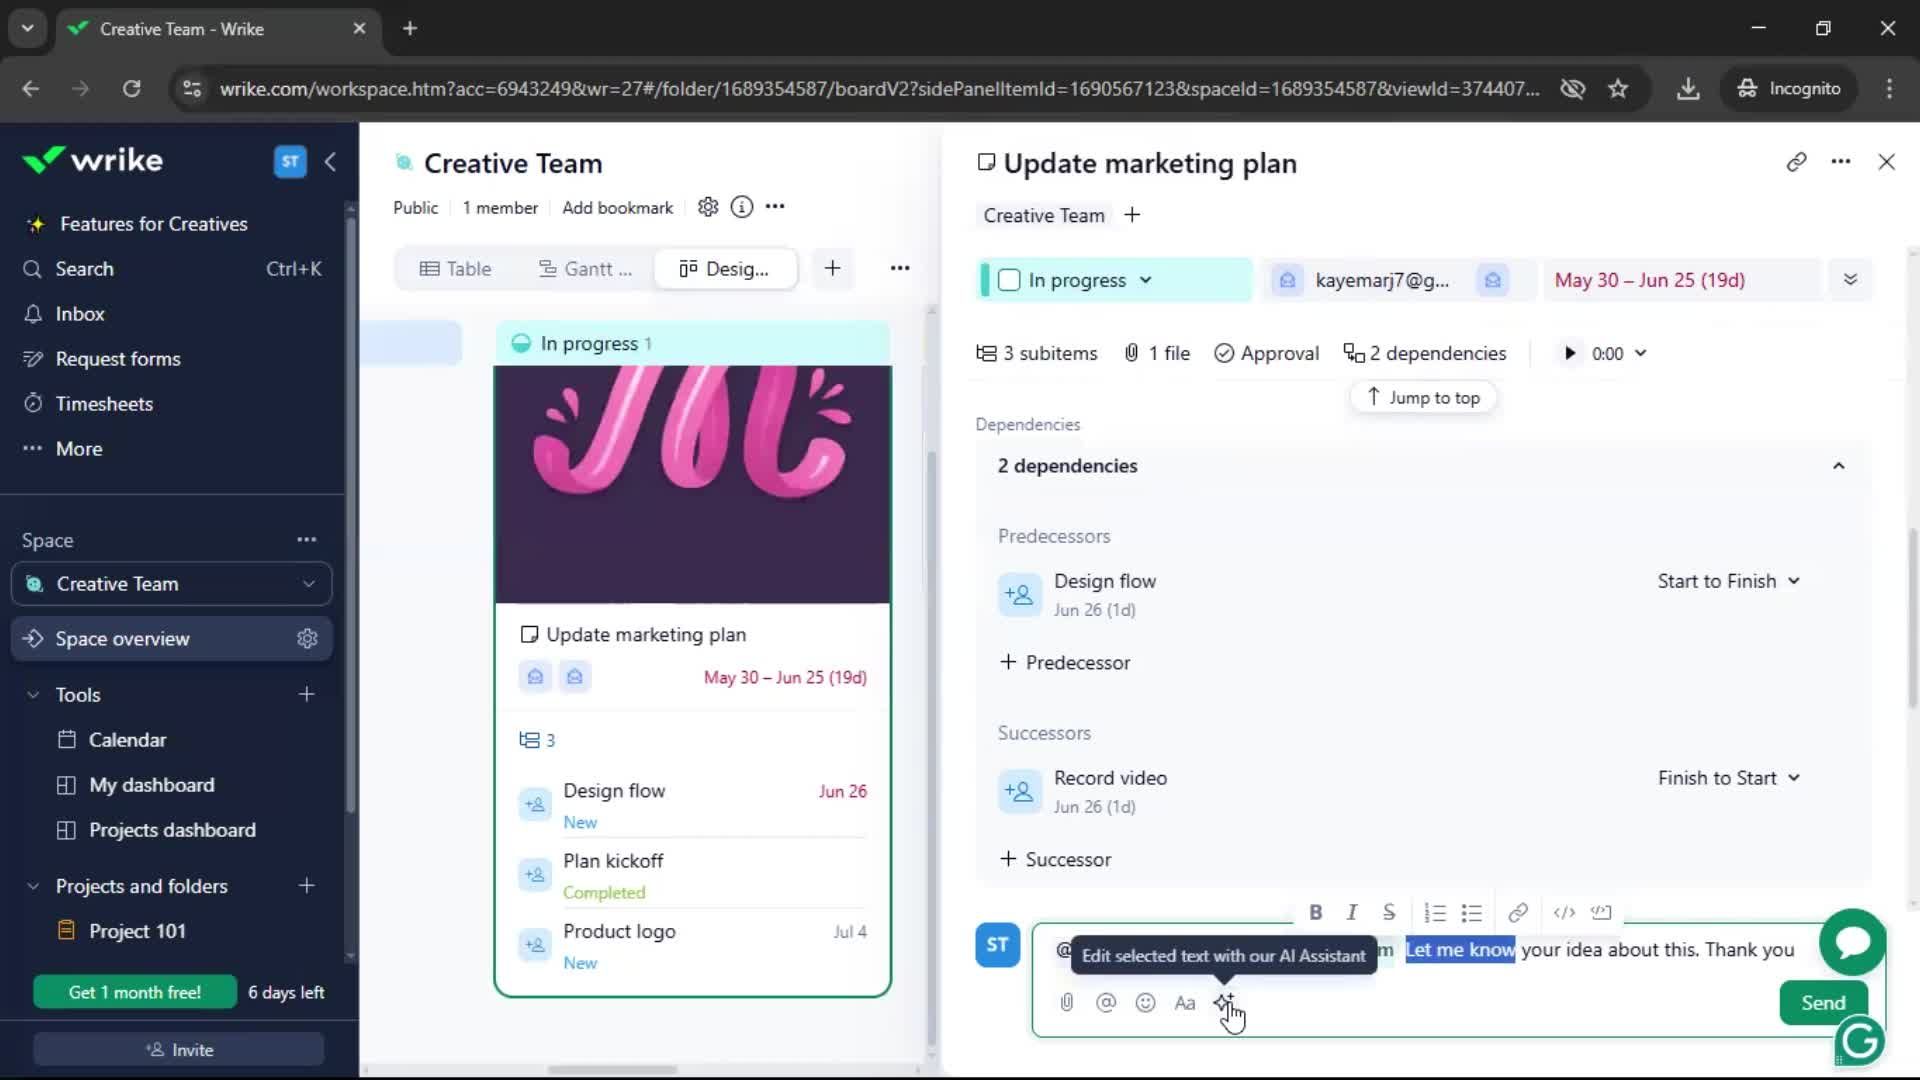Expand additional task fields chevrons
Viewport: 1920px width, 1080px height.
click(x=1850, y=279)
